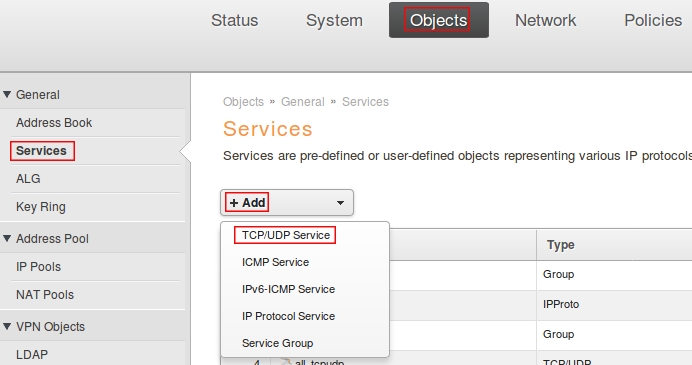Select ALG in the sidebar
Screen dimensions: 692x365
point(28,179)
